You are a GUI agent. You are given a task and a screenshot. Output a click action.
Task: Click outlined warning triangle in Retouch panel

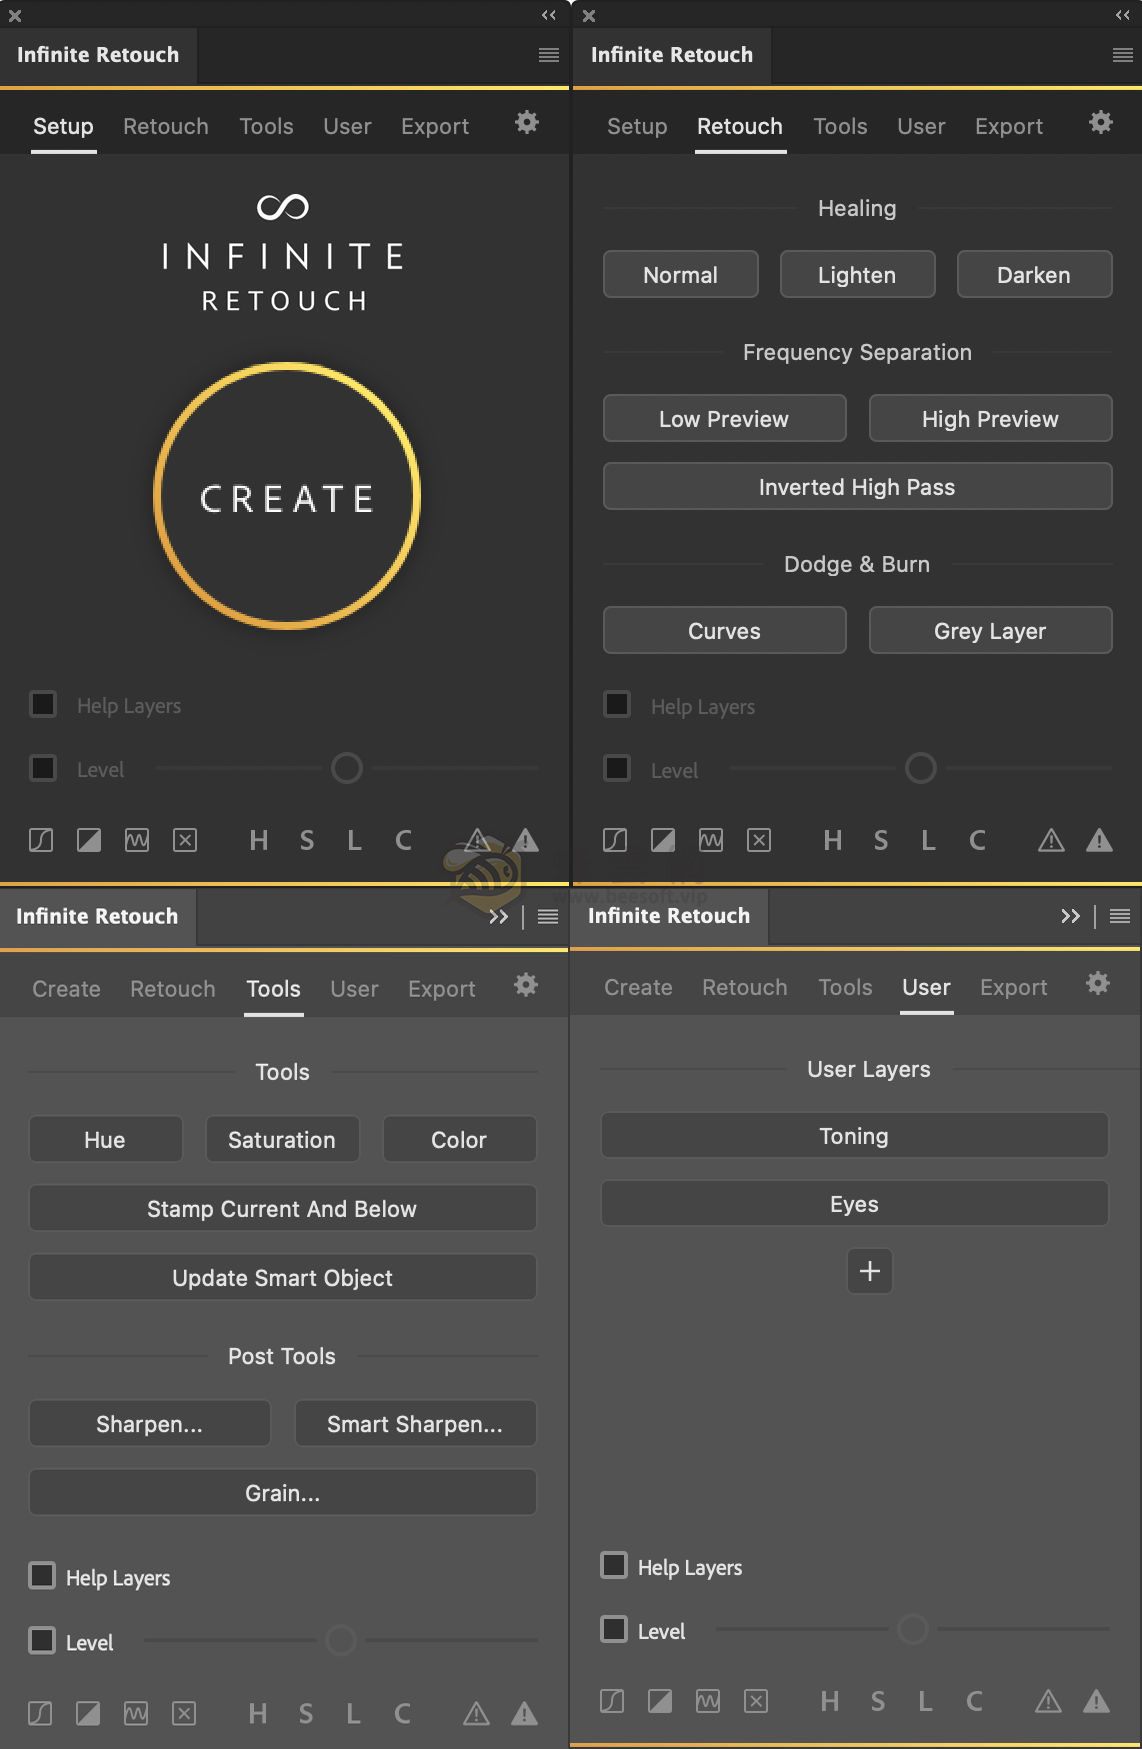1051,840
